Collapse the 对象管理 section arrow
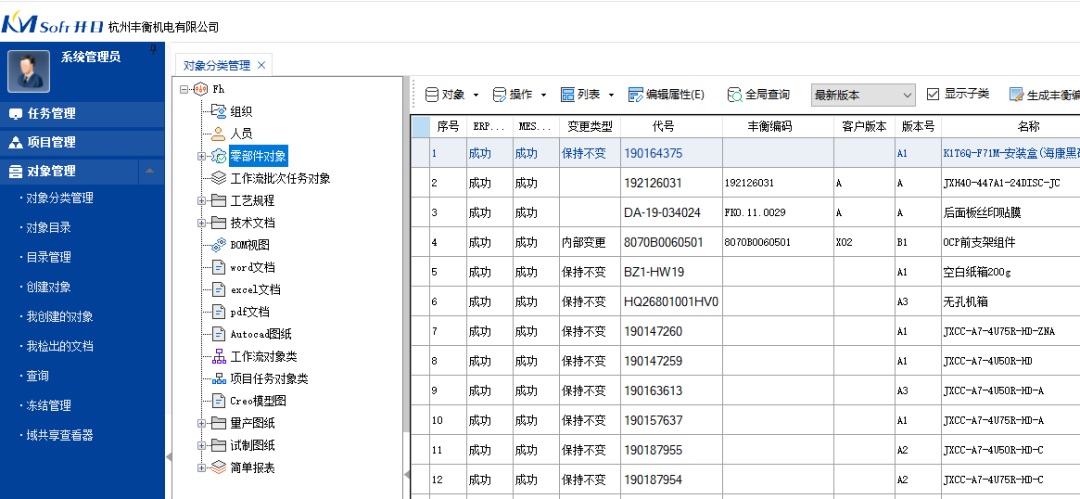This screenshot has height=499, width=1080. click(x=151, y=171)
